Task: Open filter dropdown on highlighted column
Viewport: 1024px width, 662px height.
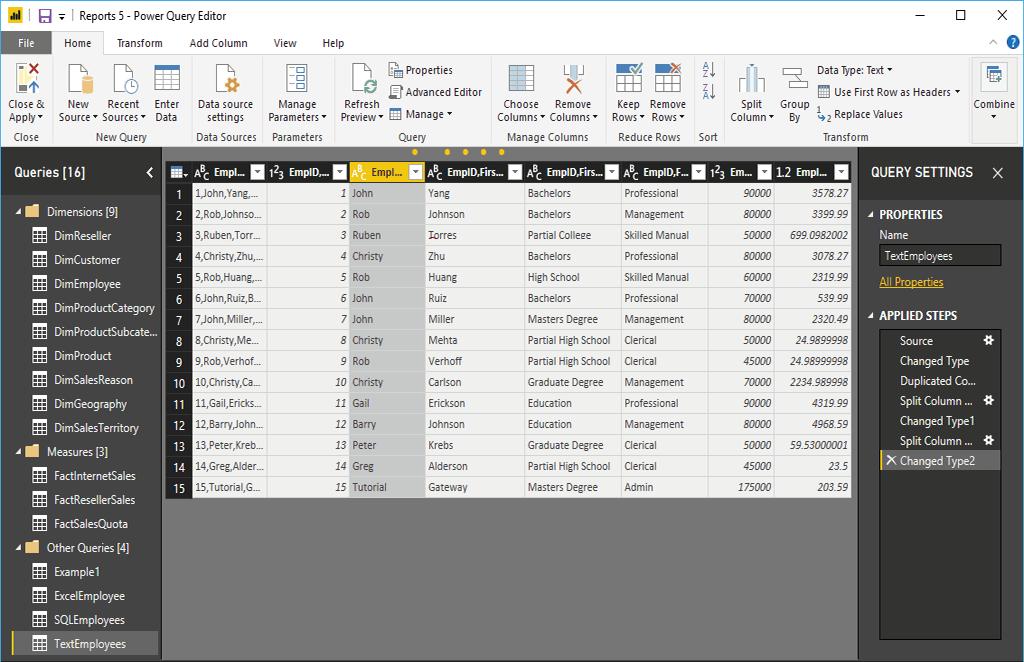Action: 416,172
